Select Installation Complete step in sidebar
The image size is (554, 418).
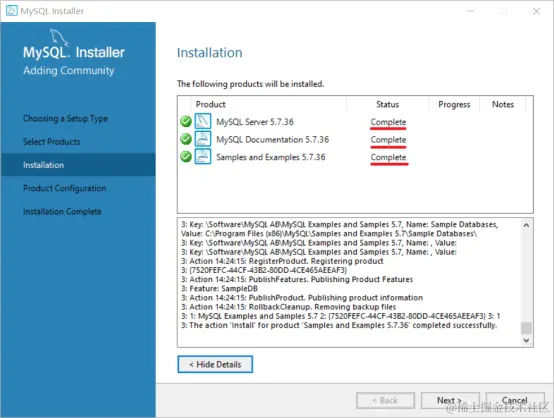click(x=62, y=212)
